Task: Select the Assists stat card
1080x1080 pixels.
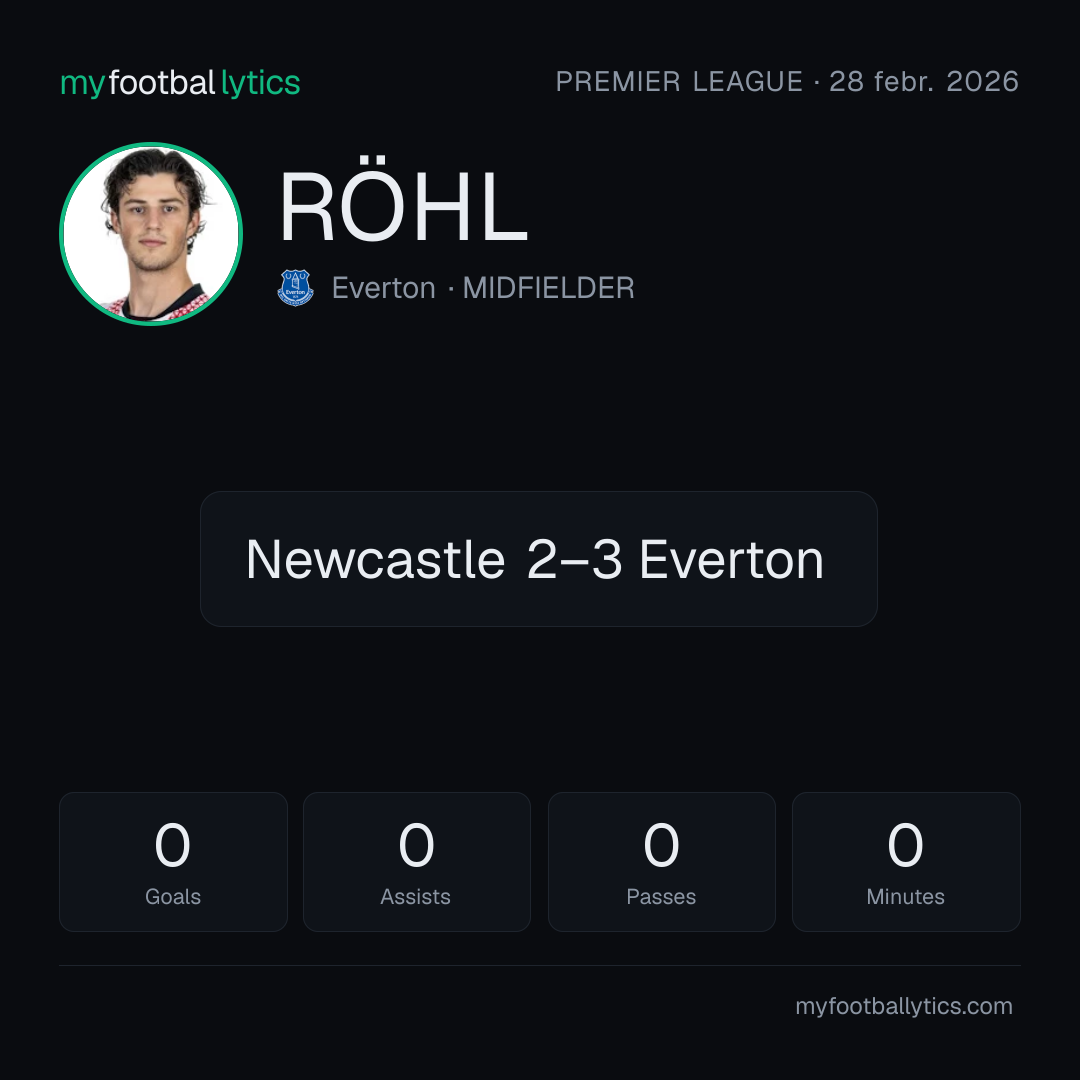Action: coord(417,862)
